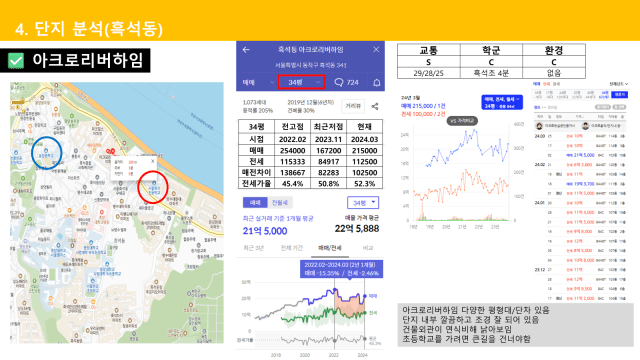This screenshot has height=360, width=640.
Task: Click the vs 가격비교 pill button
Action: [462, 121]
